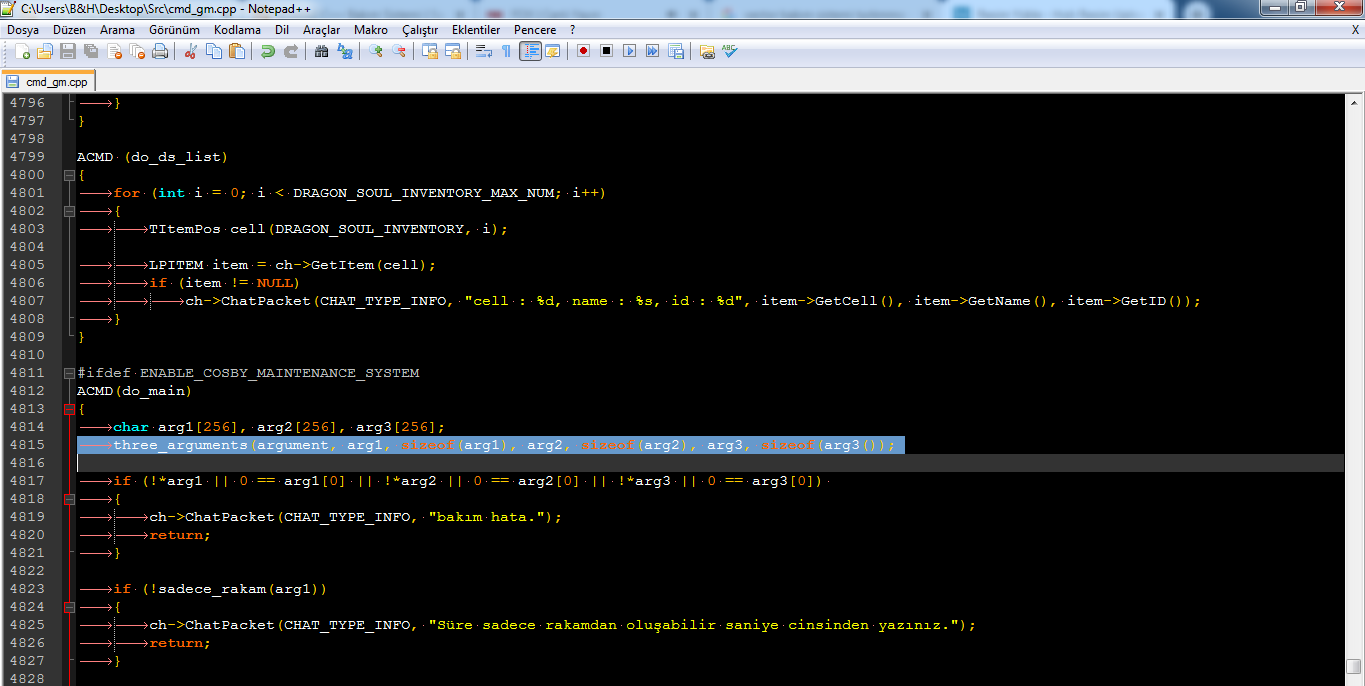Viewport: 1365px width, 686px height.
Task: Start macro recording with red dot
Action: point(583,51)
